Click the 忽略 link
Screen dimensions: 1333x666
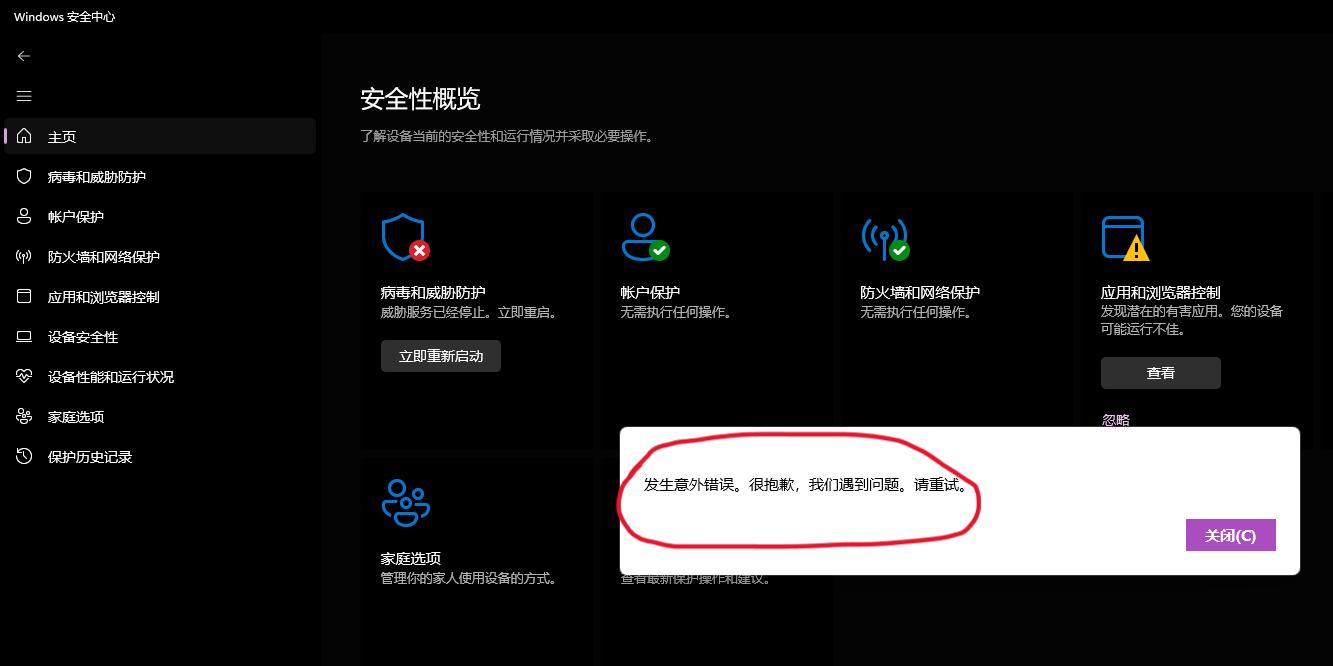(1116, 420)
